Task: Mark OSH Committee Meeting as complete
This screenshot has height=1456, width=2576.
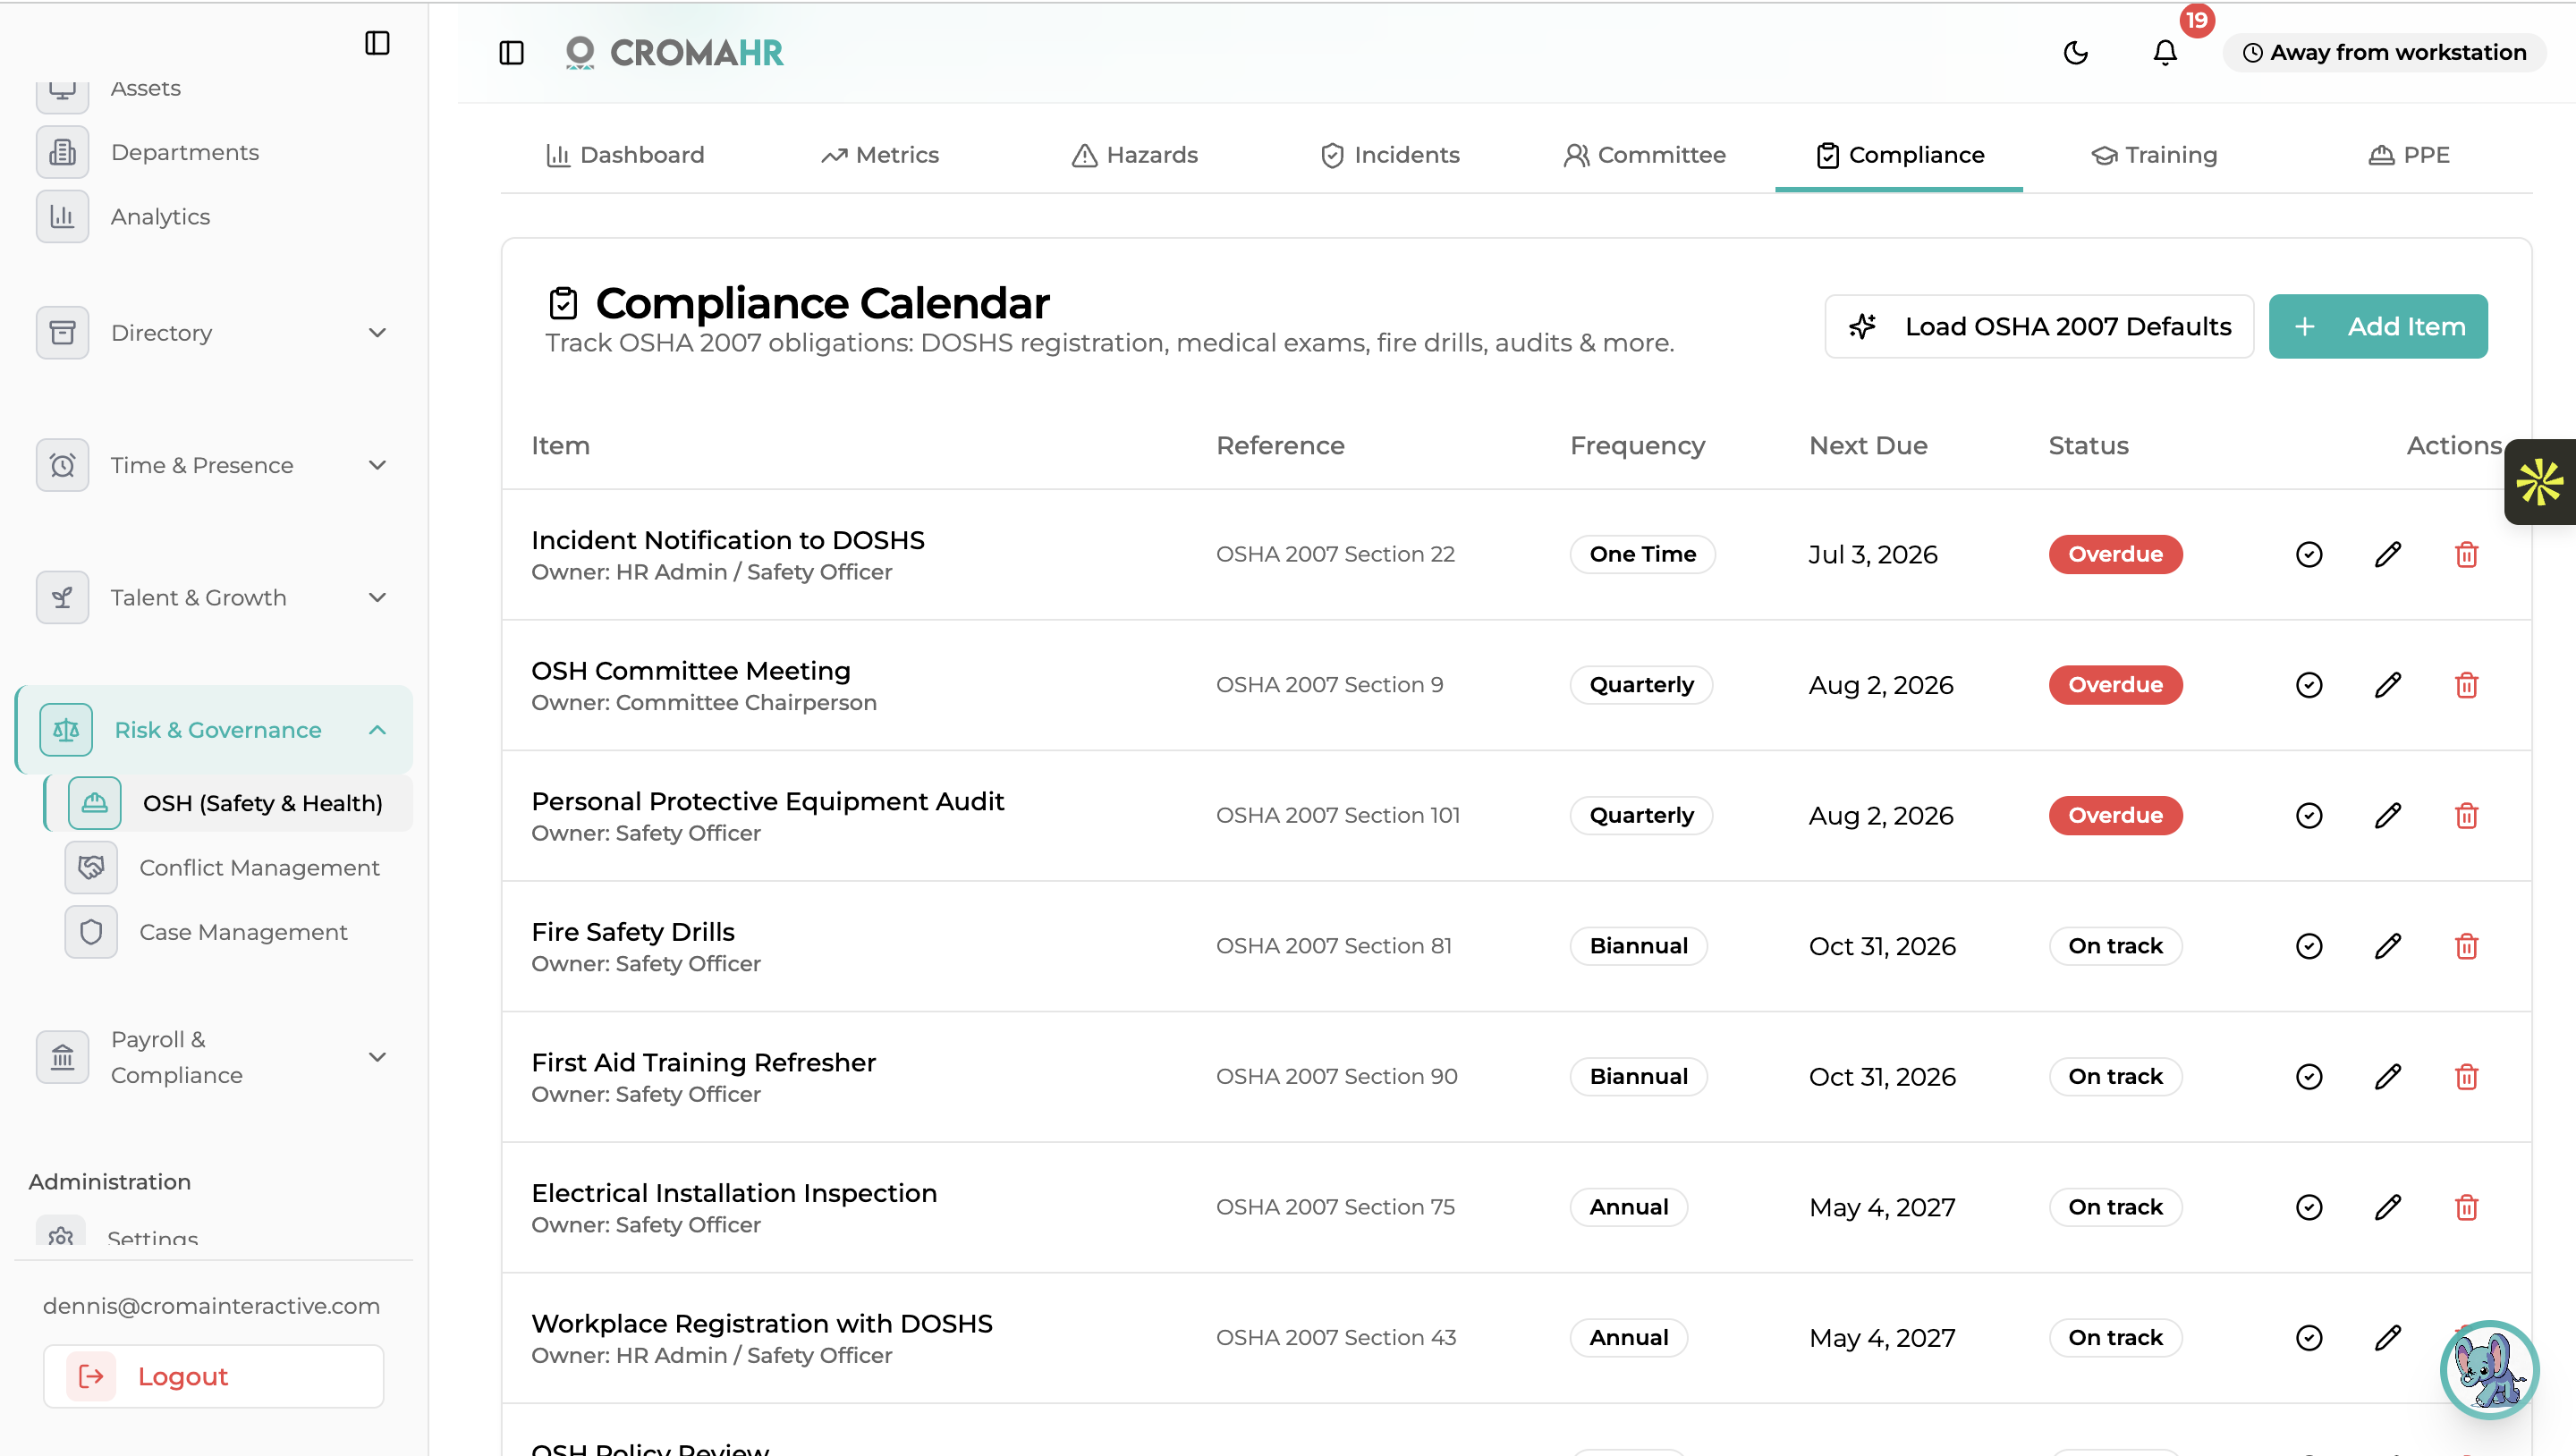Action: point(2309,685)
